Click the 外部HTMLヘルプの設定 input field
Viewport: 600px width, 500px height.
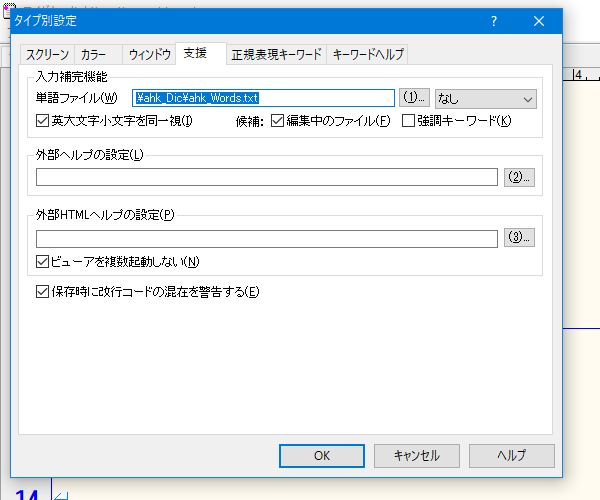[x=267, y=239]
